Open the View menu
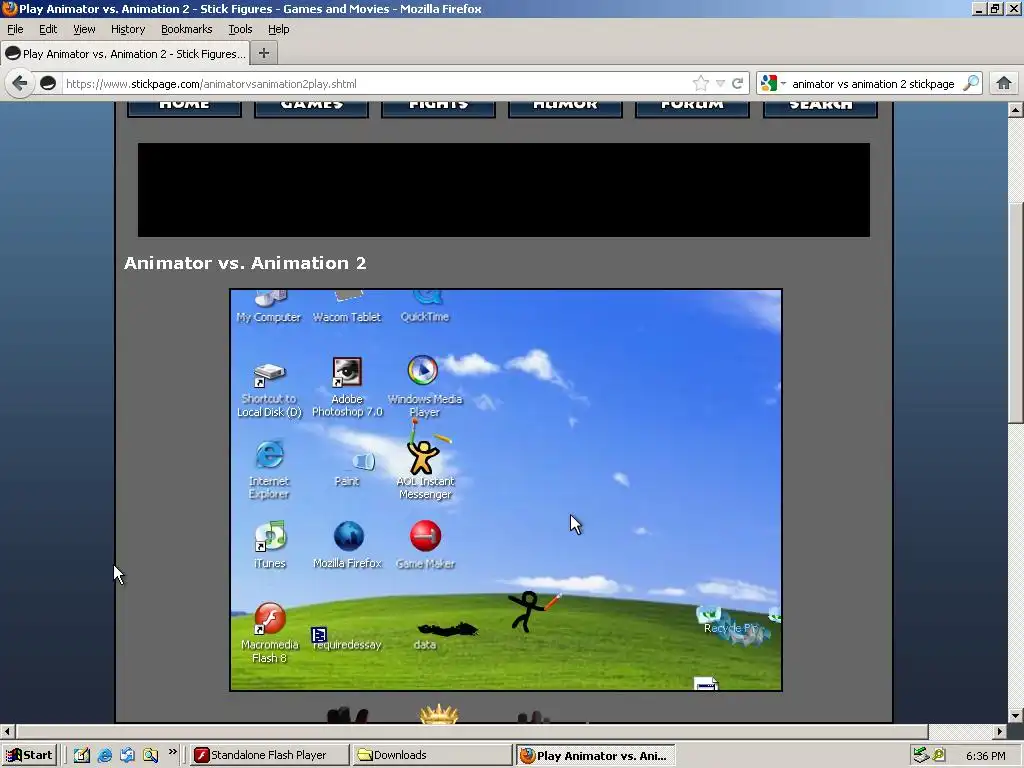Screen dimensions: 1024x768 (x=84, y=29)
